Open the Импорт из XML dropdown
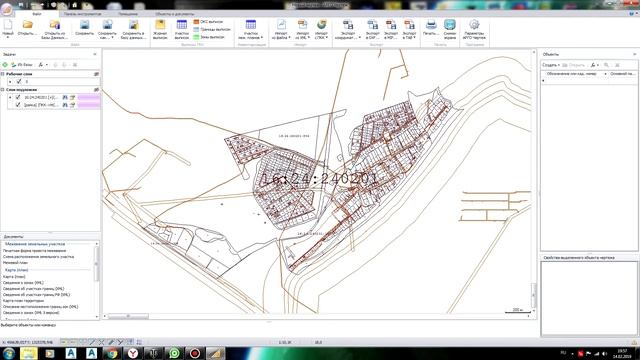Screen dimensions: 640x360 click(302, 29)
